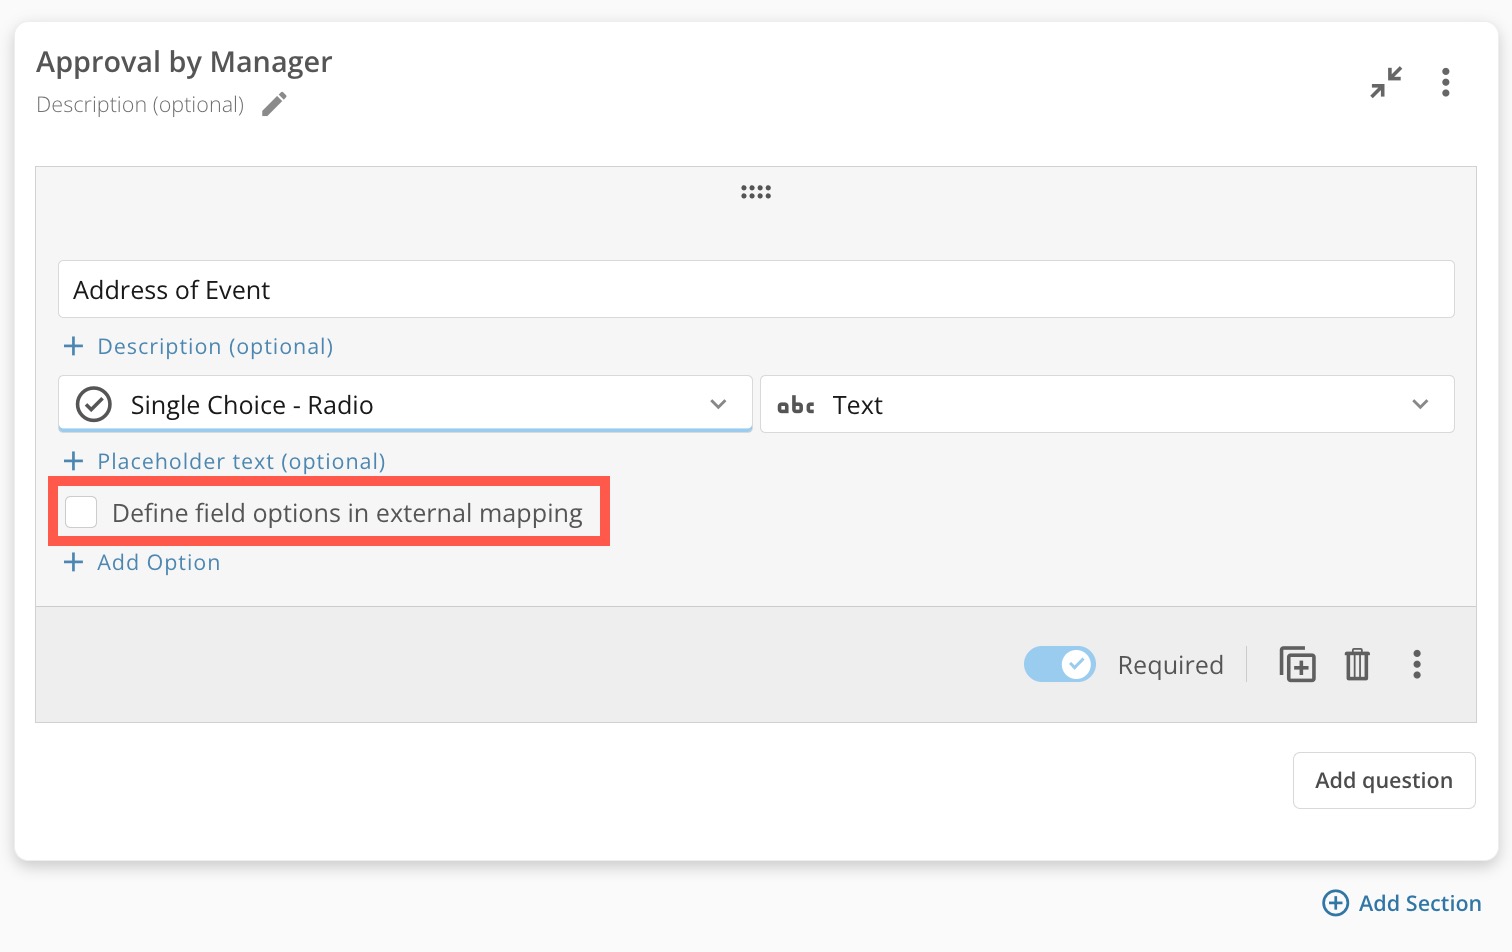Click the collapse section arrows icon
The height and width of the screenshot is (952, 1512).
(1386, 82)
